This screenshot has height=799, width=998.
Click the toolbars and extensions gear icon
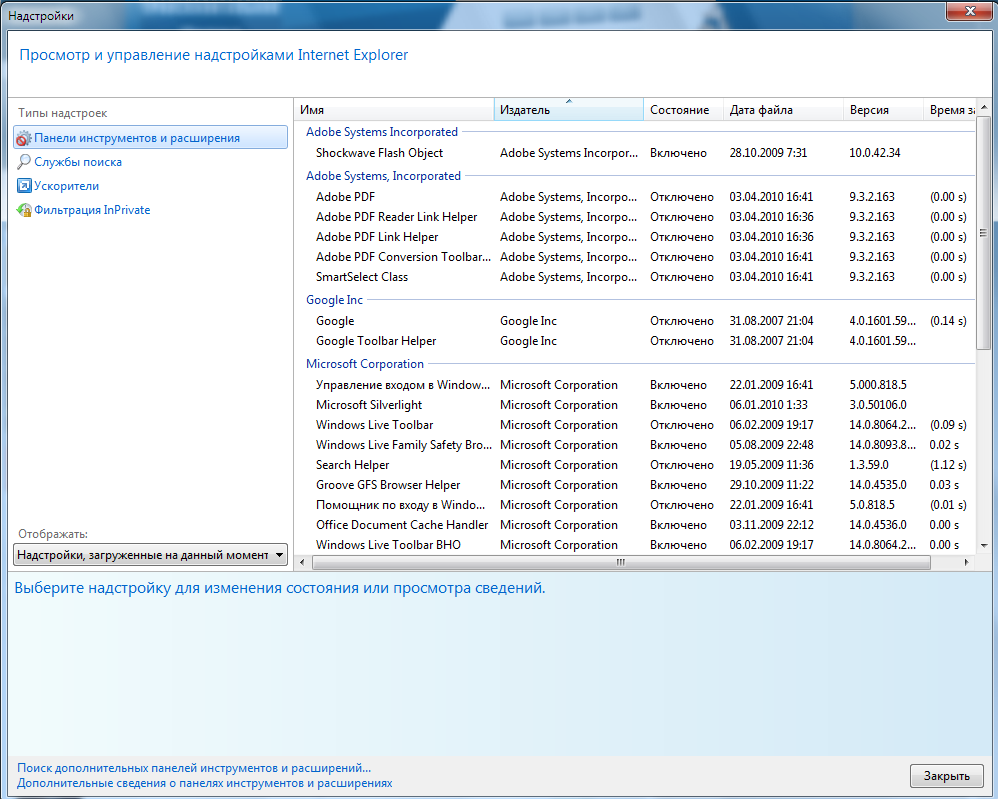tap(24, 138)
